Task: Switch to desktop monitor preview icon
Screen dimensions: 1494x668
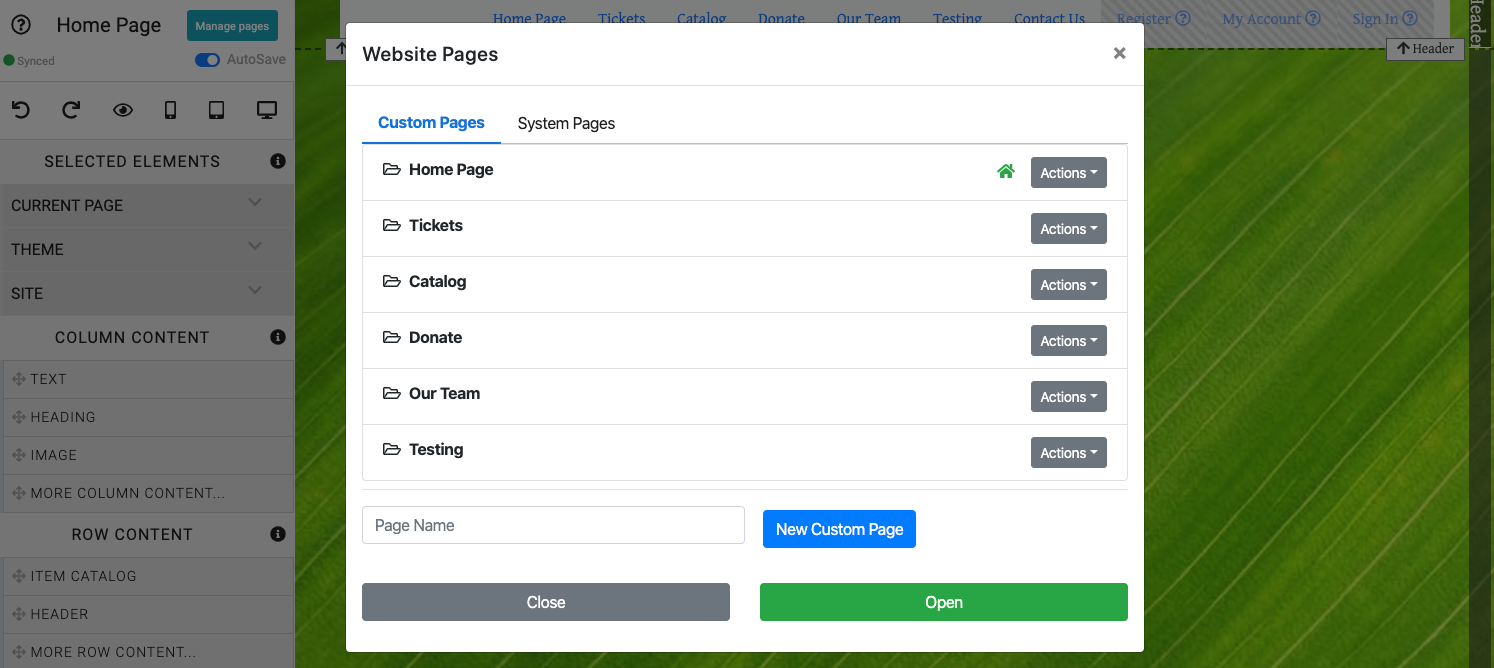Action: click(267, 110)
